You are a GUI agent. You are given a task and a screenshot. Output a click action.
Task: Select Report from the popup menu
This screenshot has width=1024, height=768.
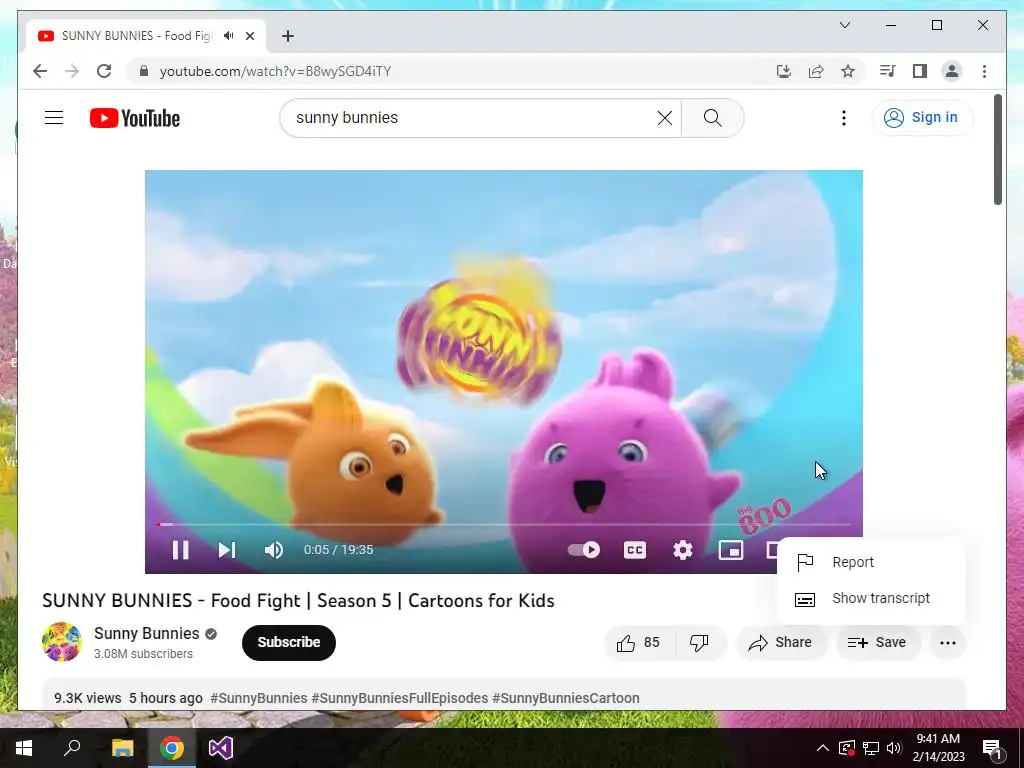click(871, 562)
